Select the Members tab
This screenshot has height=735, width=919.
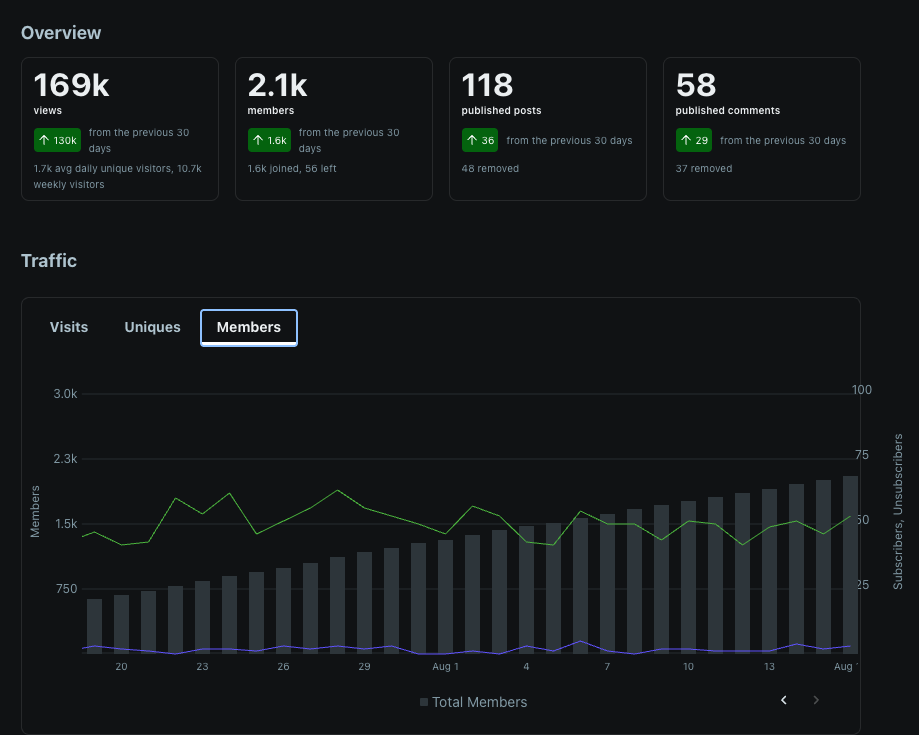249,328
